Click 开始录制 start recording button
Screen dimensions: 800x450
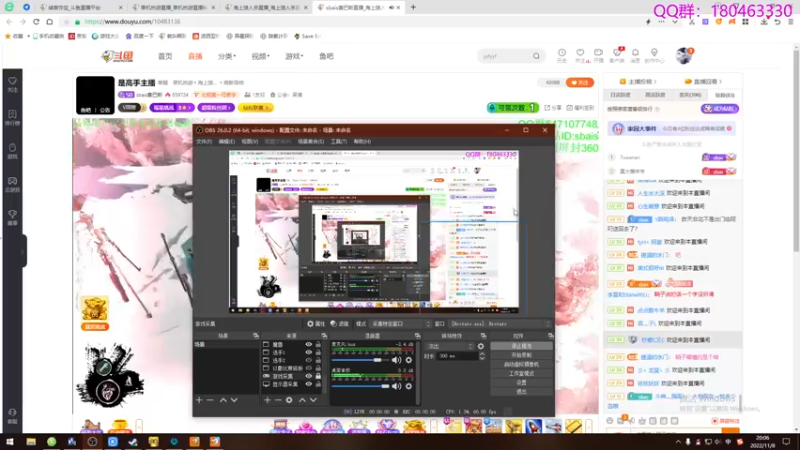[521, 355]
